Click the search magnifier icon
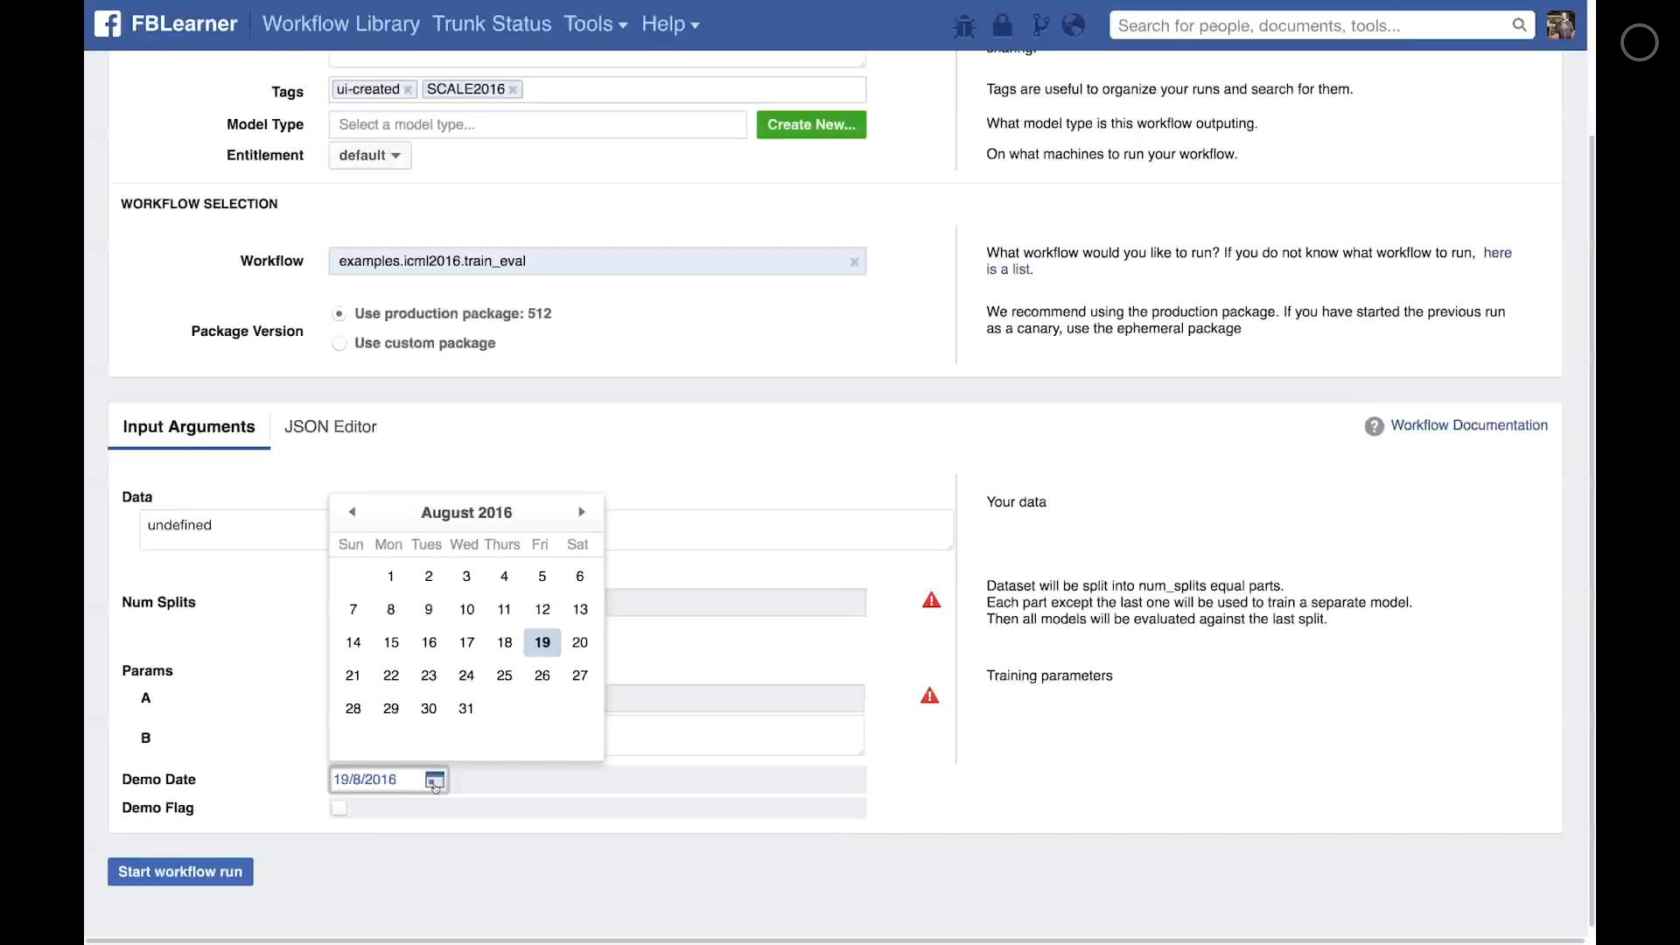The height and width of the screenshot is (945, 1680). pos(1519,25)
